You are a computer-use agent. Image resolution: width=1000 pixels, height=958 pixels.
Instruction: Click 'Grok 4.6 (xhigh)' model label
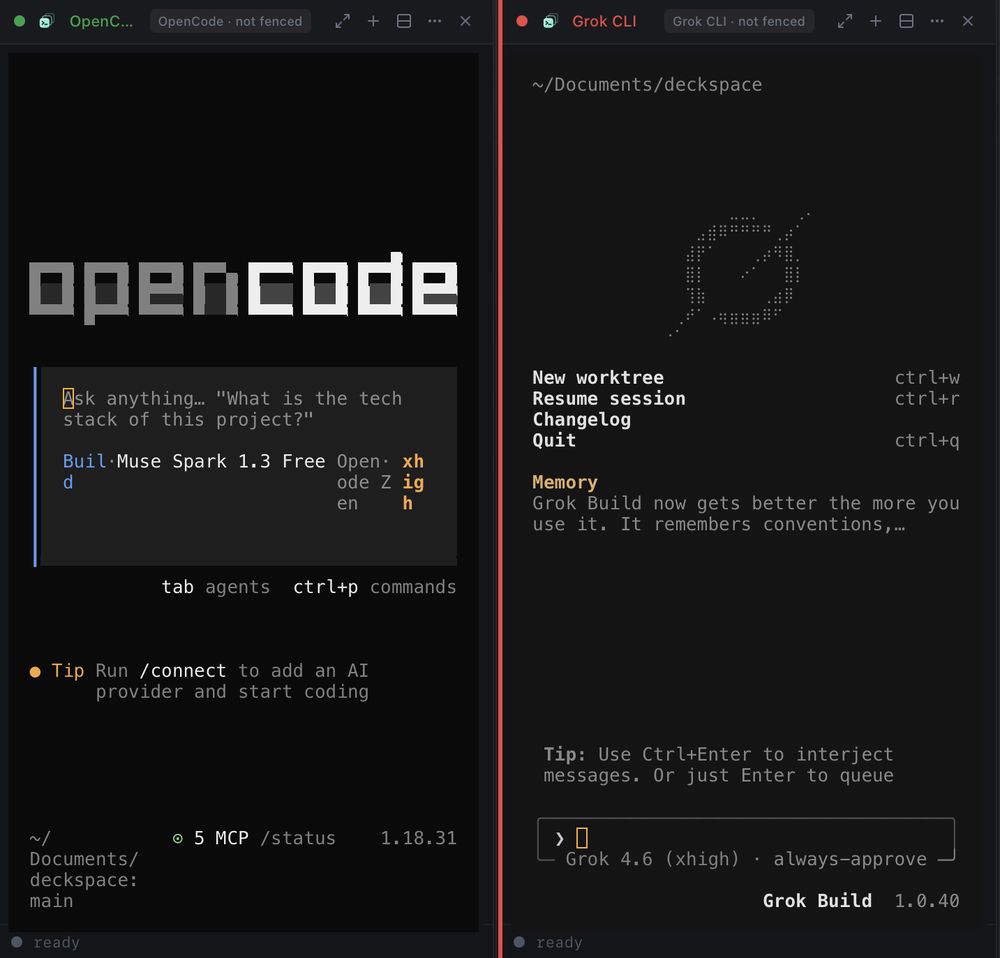[652, 859]
